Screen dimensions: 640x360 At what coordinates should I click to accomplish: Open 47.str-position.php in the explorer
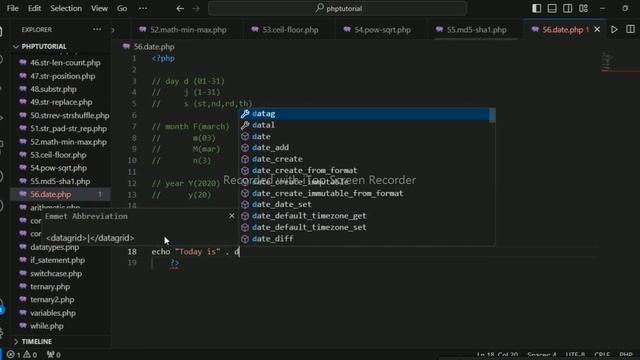coord(62,76)
